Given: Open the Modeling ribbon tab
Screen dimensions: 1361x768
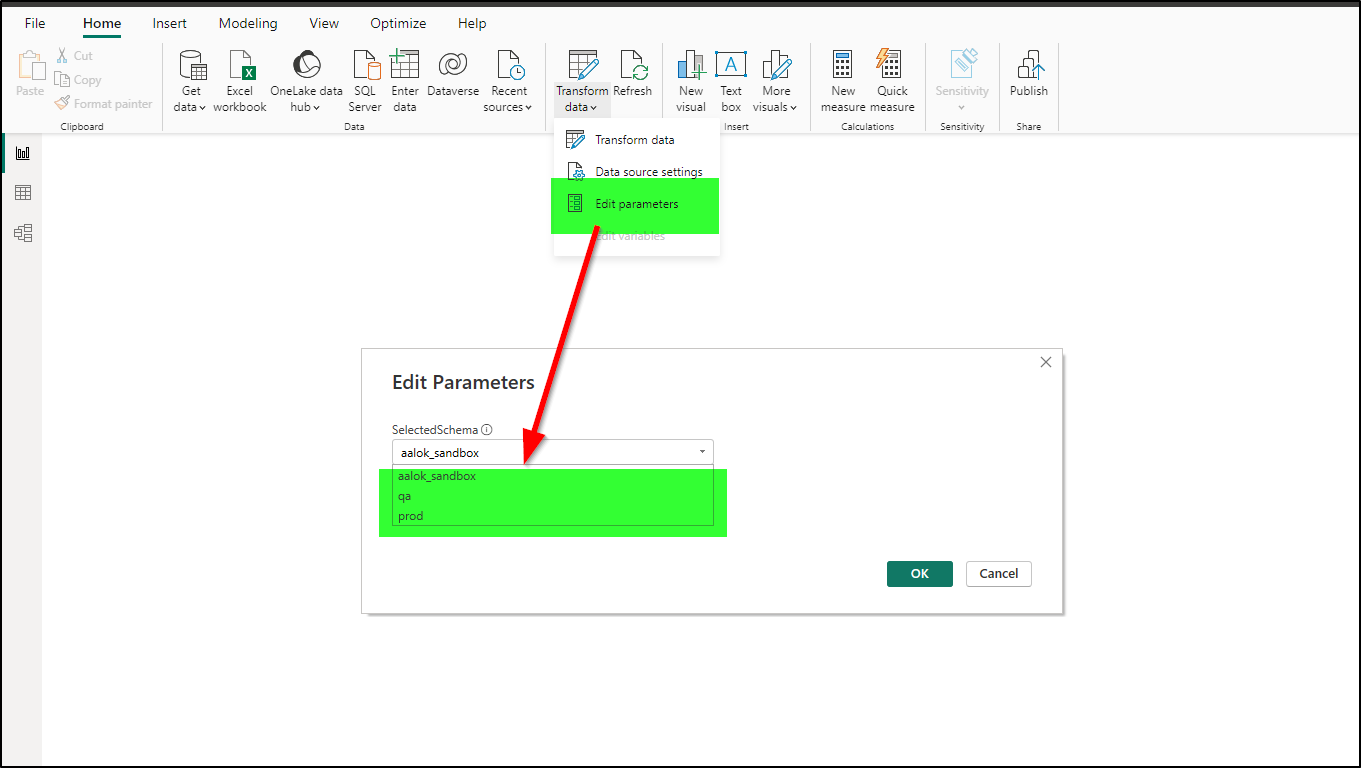Looking at the screenshot, I should coord(248,23).
